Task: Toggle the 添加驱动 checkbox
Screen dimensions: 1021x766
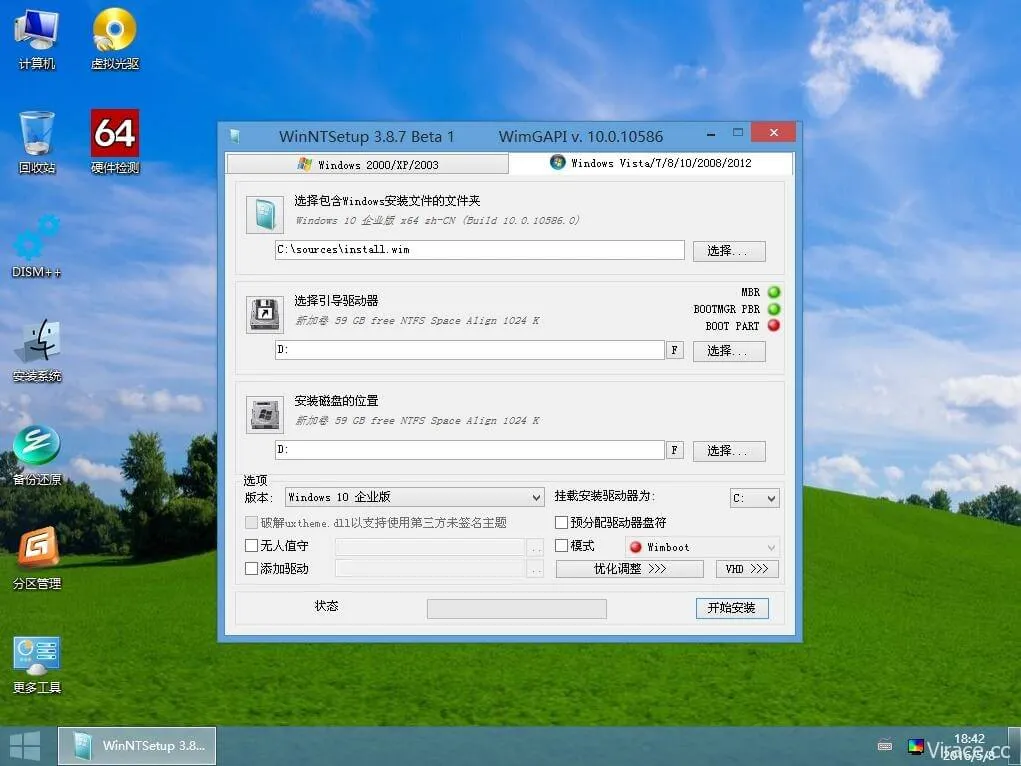Action: coord(251,569)
